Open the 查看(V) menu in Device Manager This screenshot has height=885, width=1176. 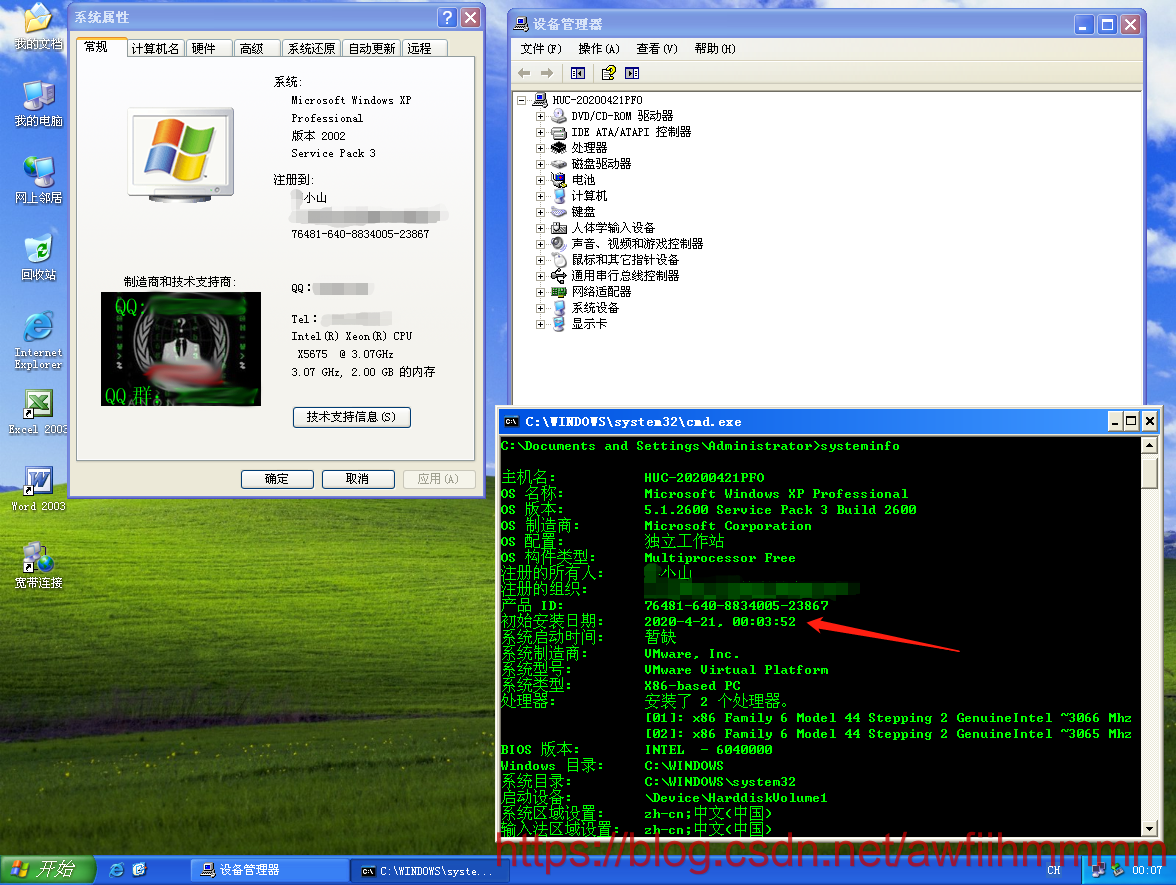point(657,49)
